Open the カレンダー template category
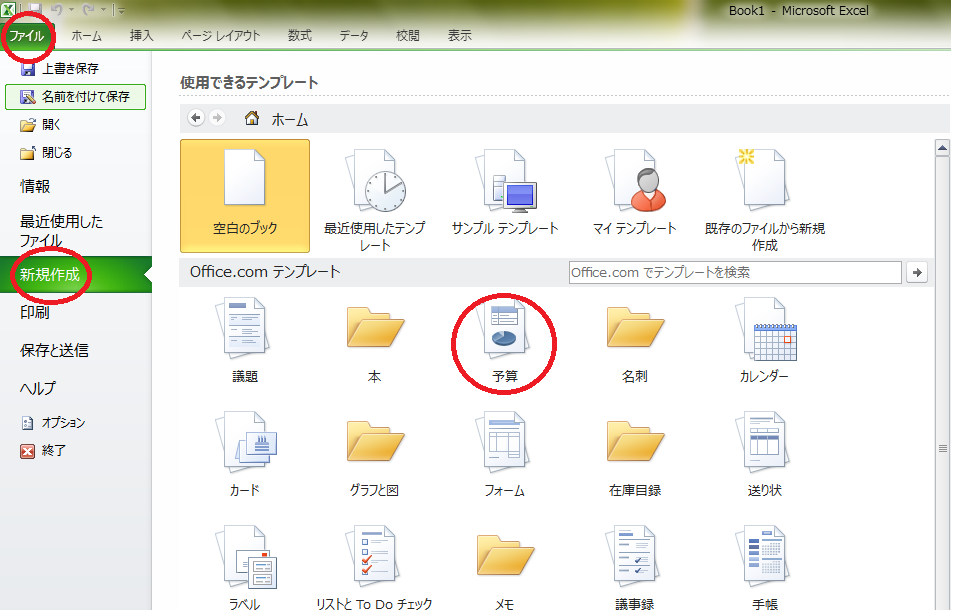Screen dimensions: 960x610 tap(765, 341)
